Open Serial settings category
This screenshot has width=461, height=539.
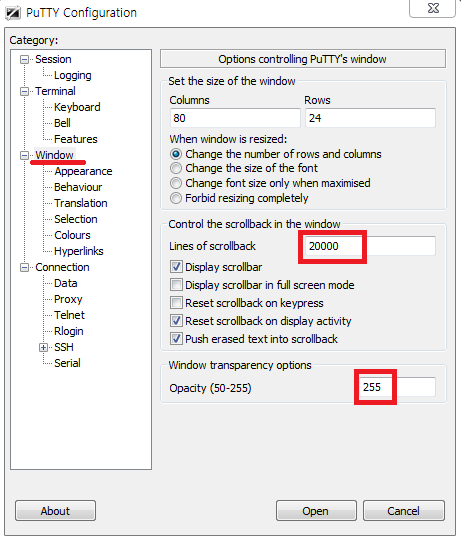coord(67,363)
